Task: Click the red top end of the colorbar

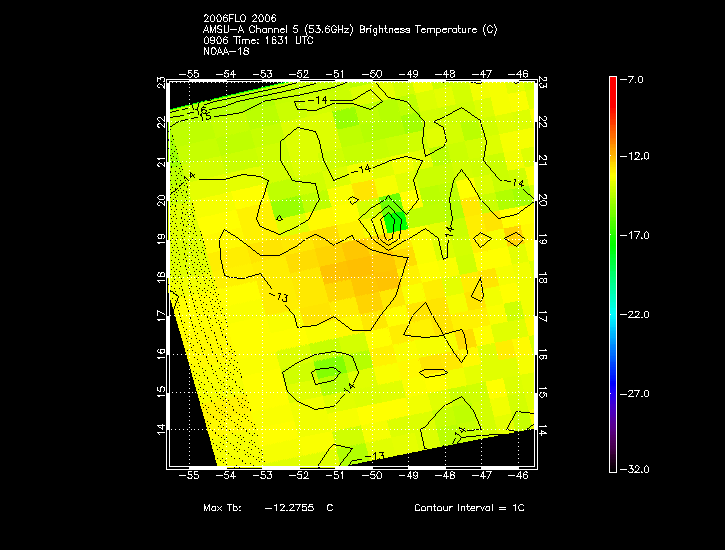Action: 613,84
